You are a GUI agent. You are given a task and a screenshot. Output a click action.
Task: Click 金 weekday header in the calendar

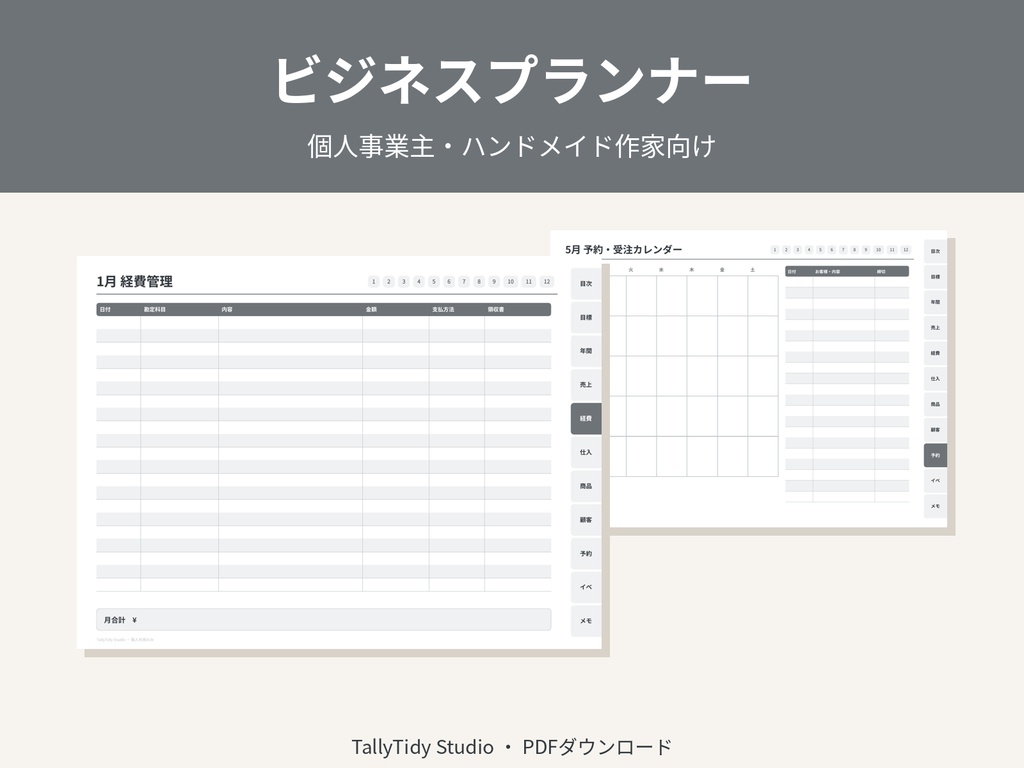coord(722,270)
